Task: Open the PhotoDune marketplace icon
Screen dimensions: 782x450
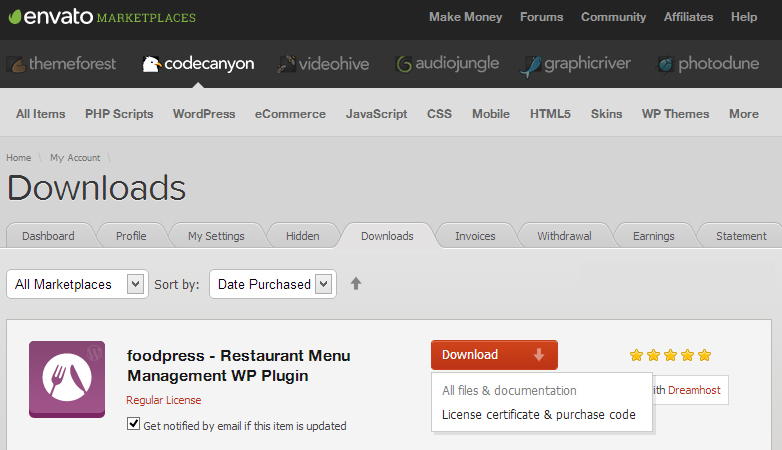Action: pos(665,64)
